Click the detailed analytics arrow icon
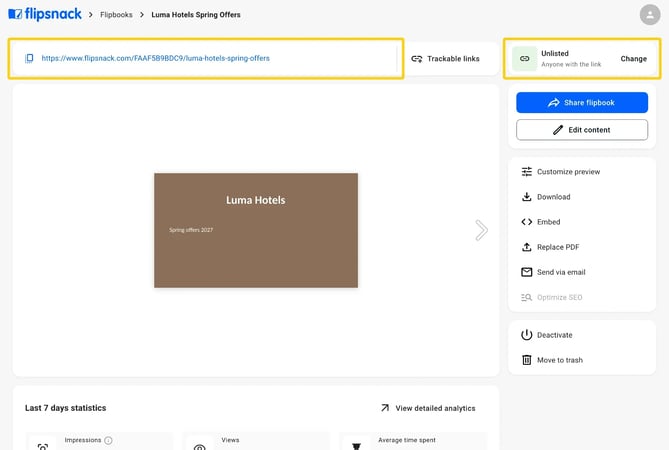The height and width of the screenshot is (450, 669). [385, 408]
